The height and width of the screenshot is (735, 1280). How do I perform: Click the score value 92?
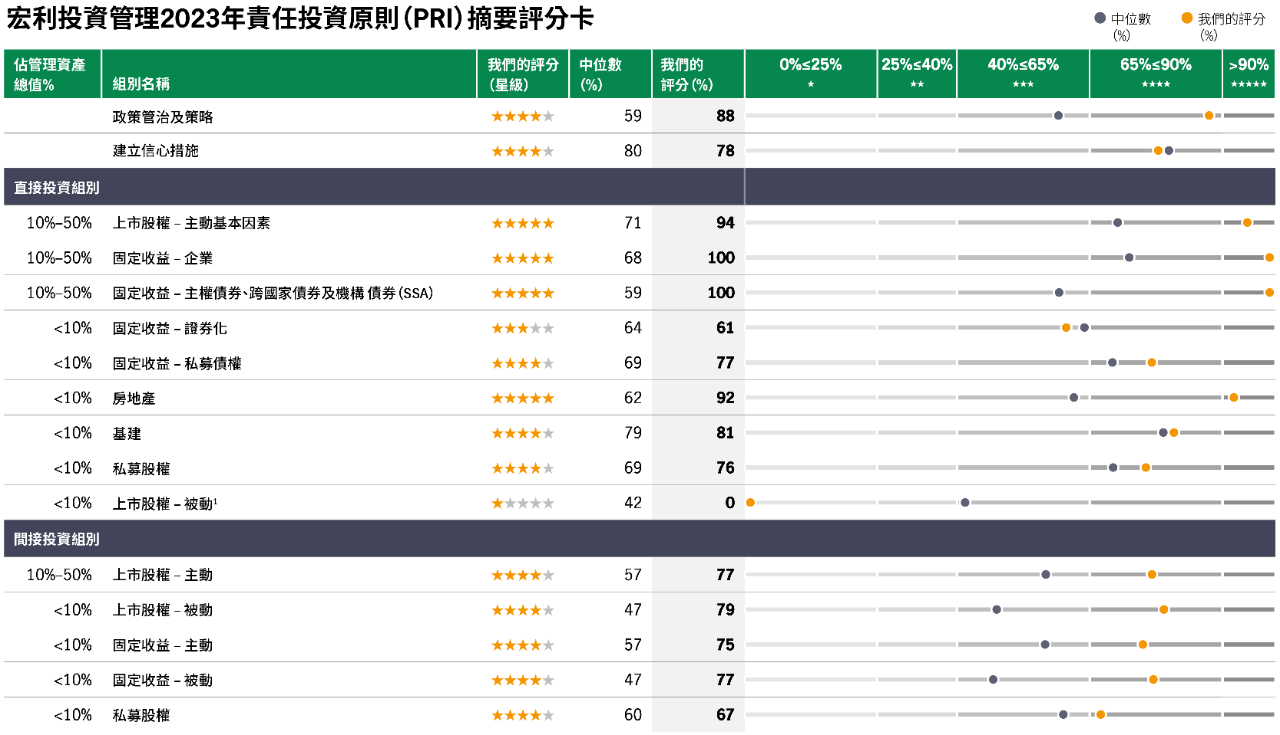point(725,398)
